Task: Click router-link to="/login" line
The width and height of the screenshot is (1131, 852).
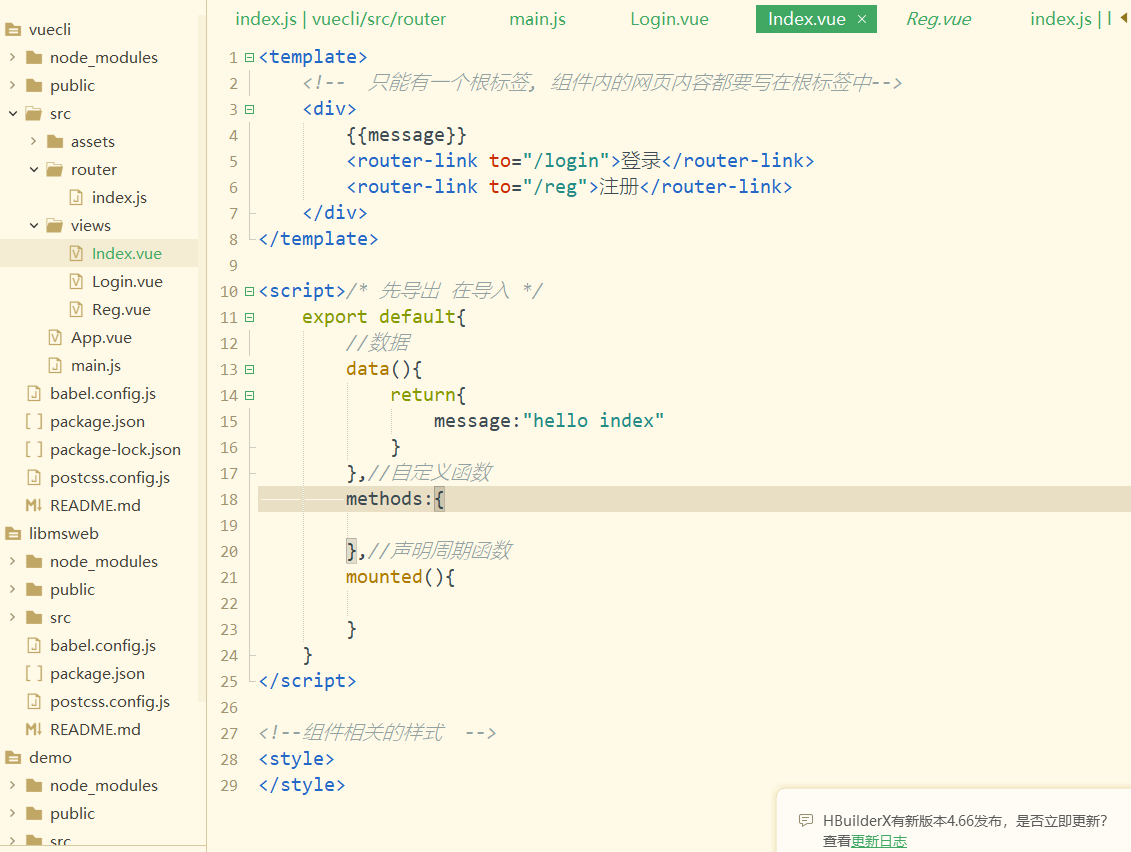Action: pyautogui.click(x=580, y=161)
